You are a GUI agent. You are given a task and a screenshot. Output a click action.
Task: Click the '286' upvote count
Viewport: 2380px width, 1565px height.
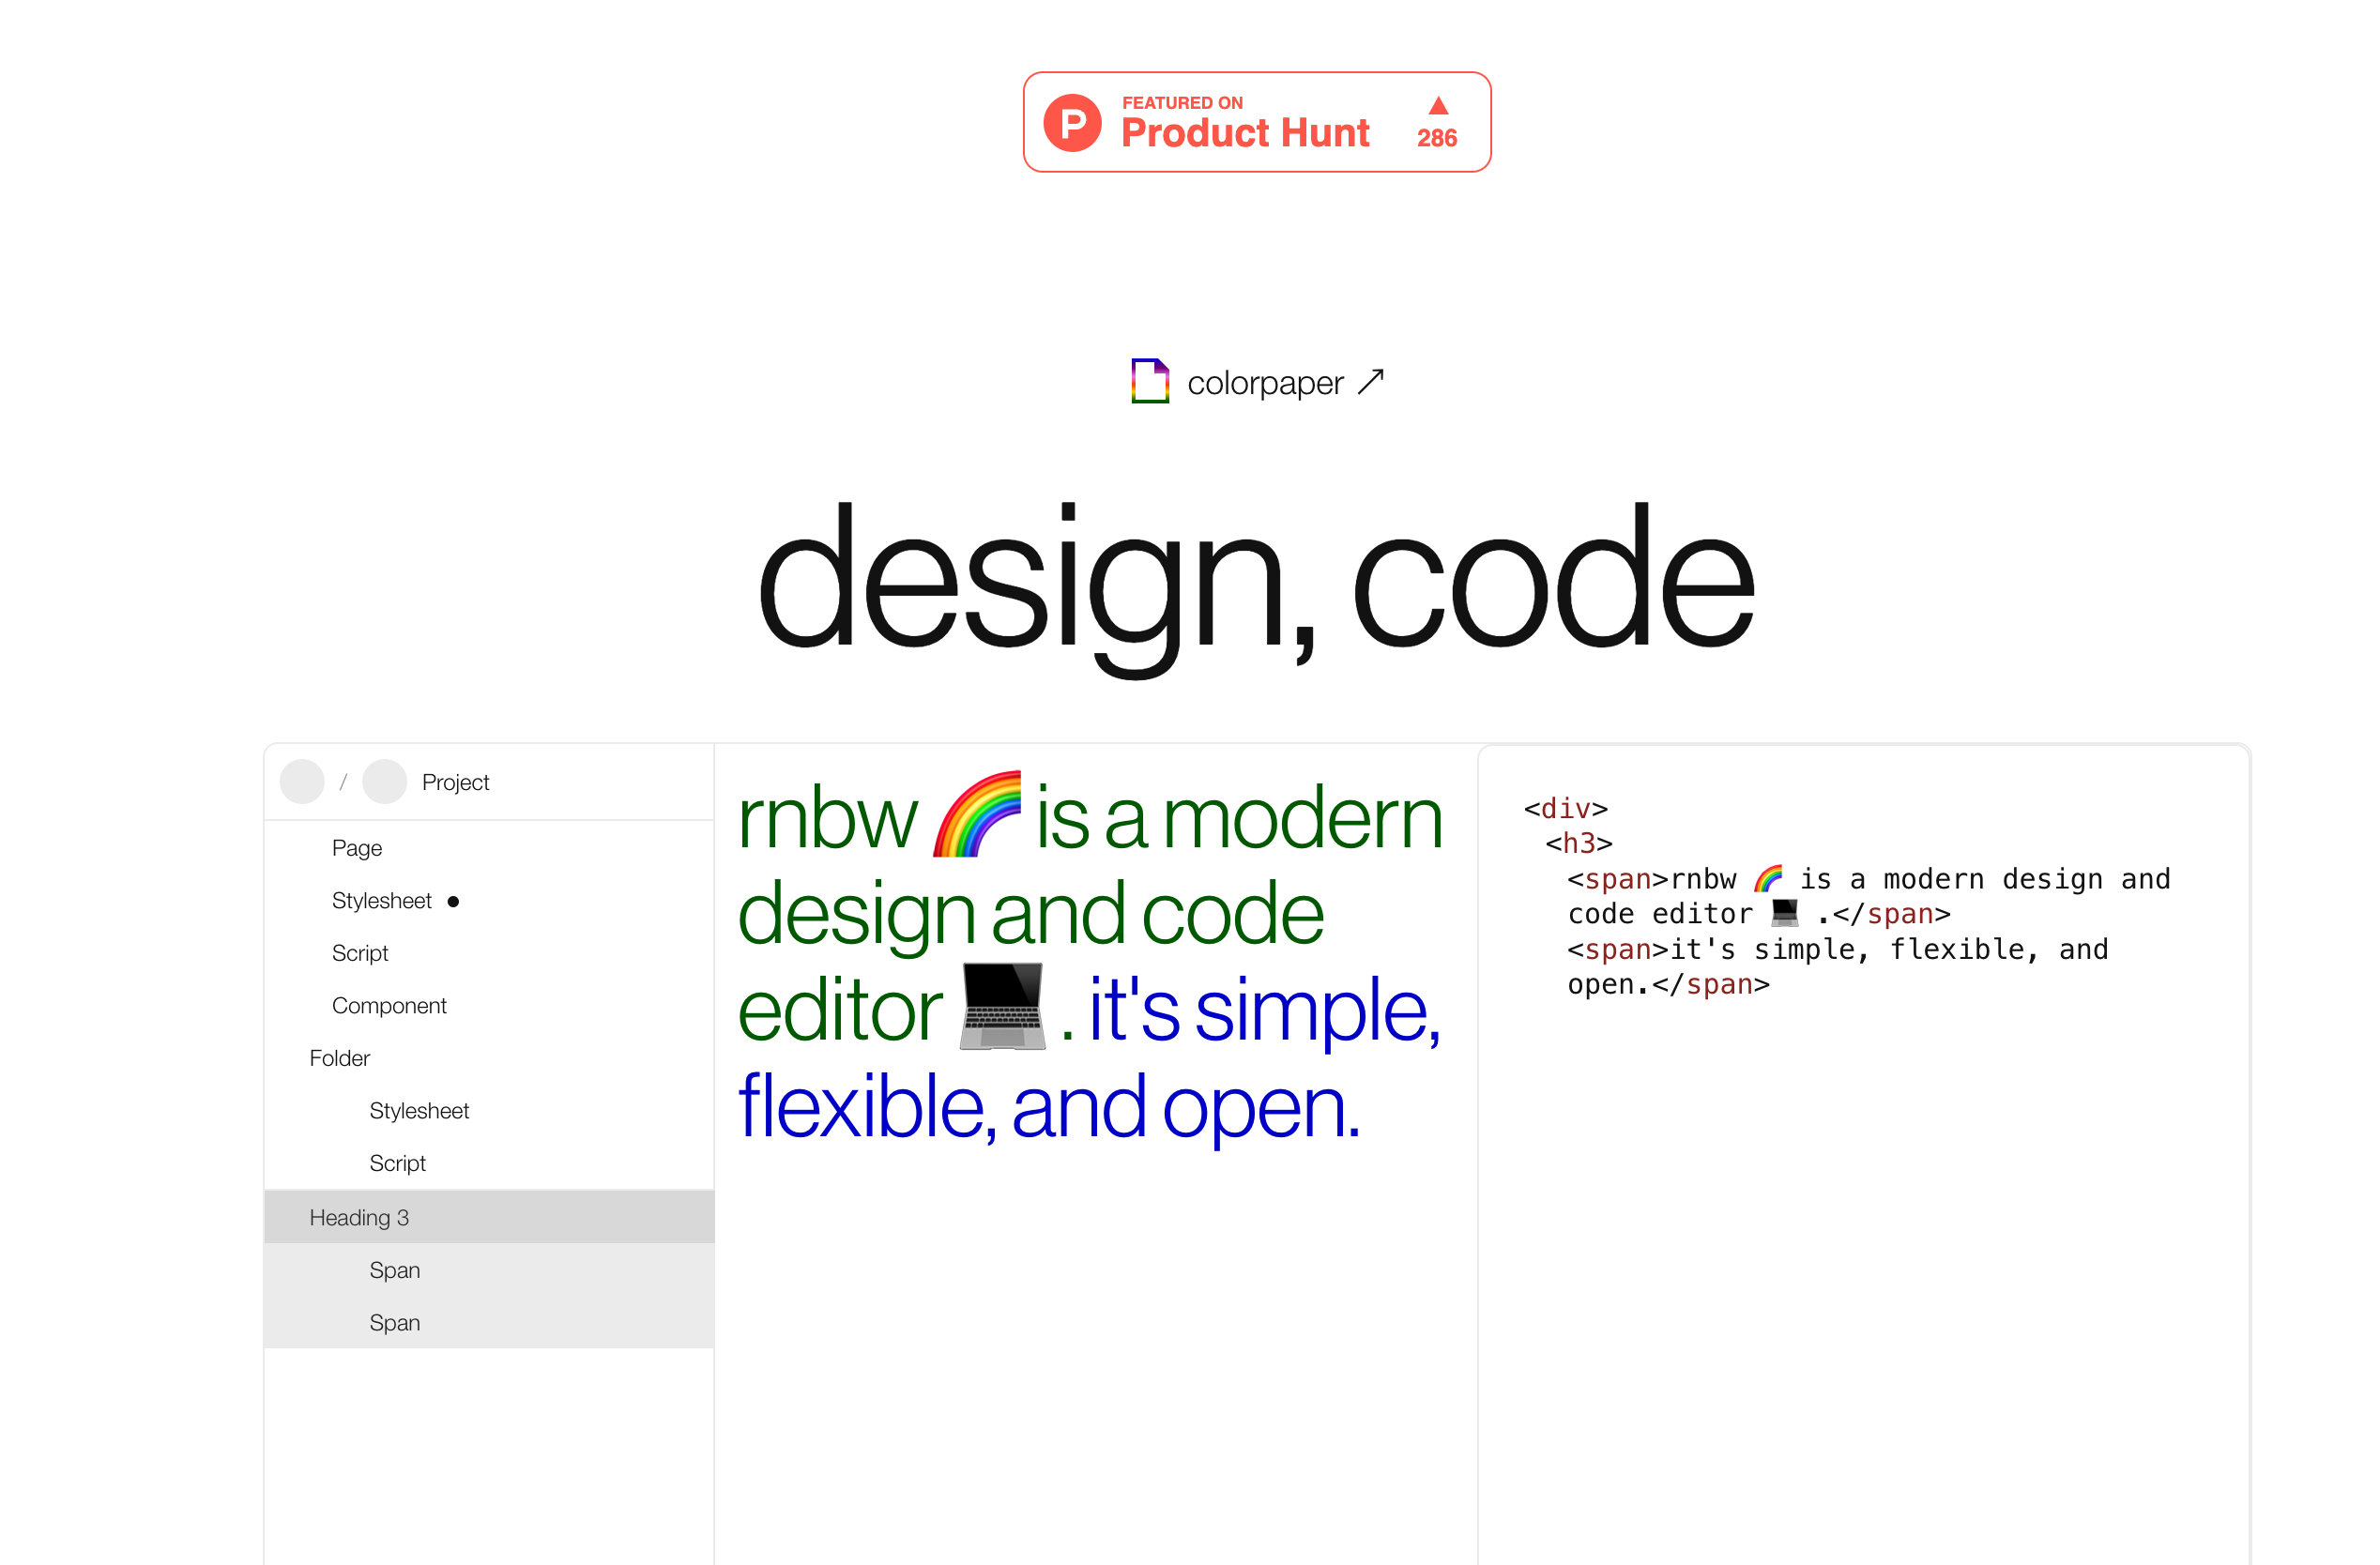click(x=1437, y=138)
